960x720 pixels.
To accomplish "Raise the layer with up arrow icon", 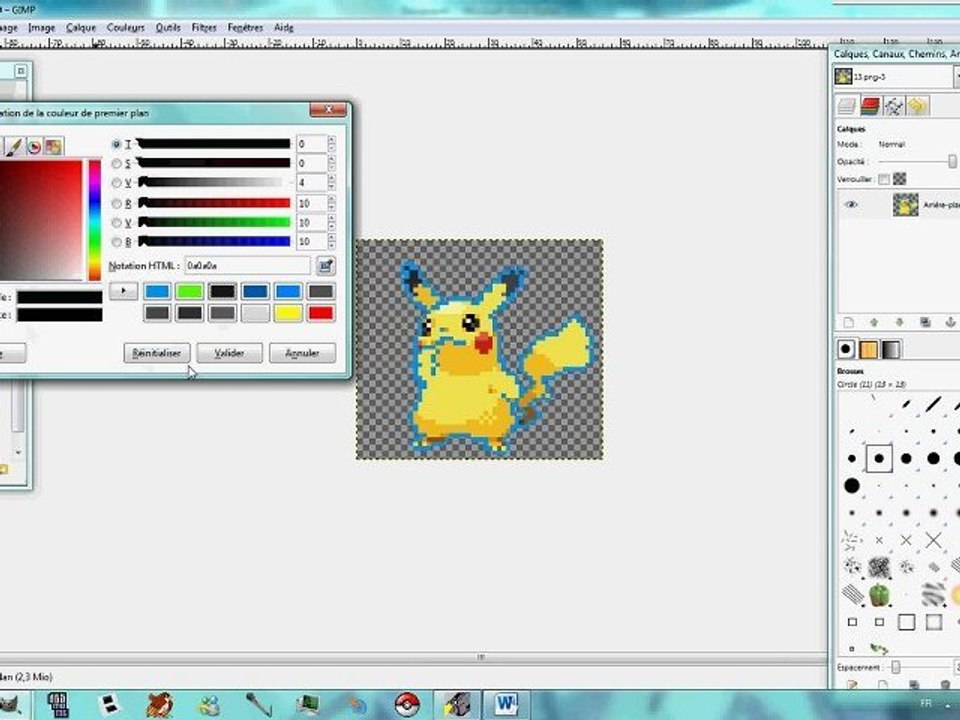I will (x=874, y=322).
